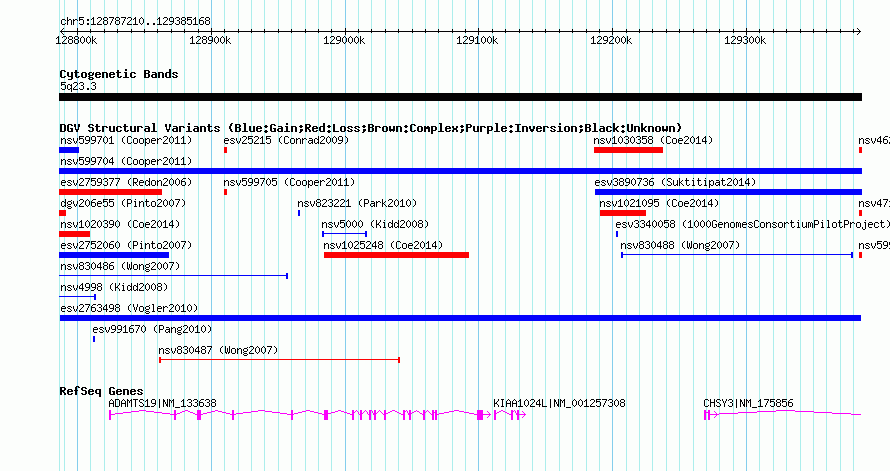The width and height of the screenshot is (890, 471).
Task: Click the 129300k ruler tick label
Action: point(745,40)
